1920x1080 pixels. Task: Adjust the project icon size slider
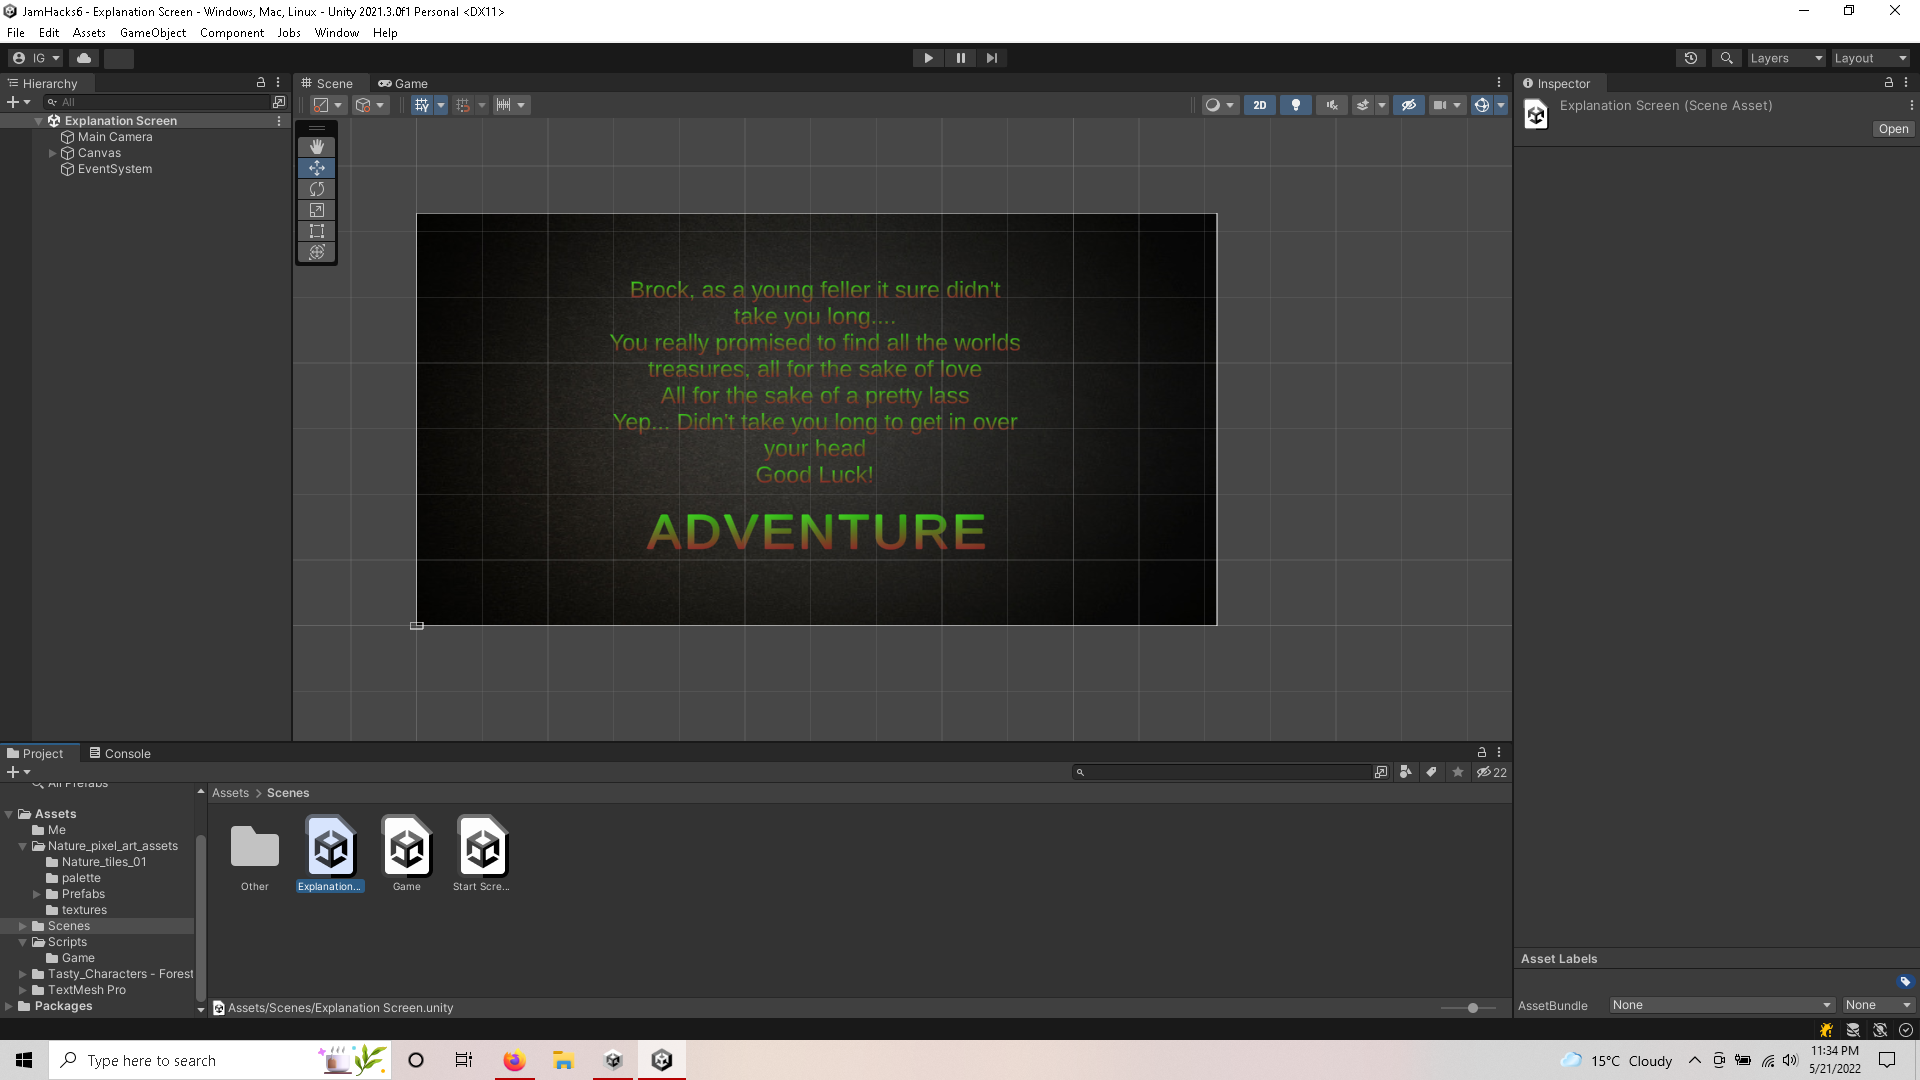(1472, 1008)
